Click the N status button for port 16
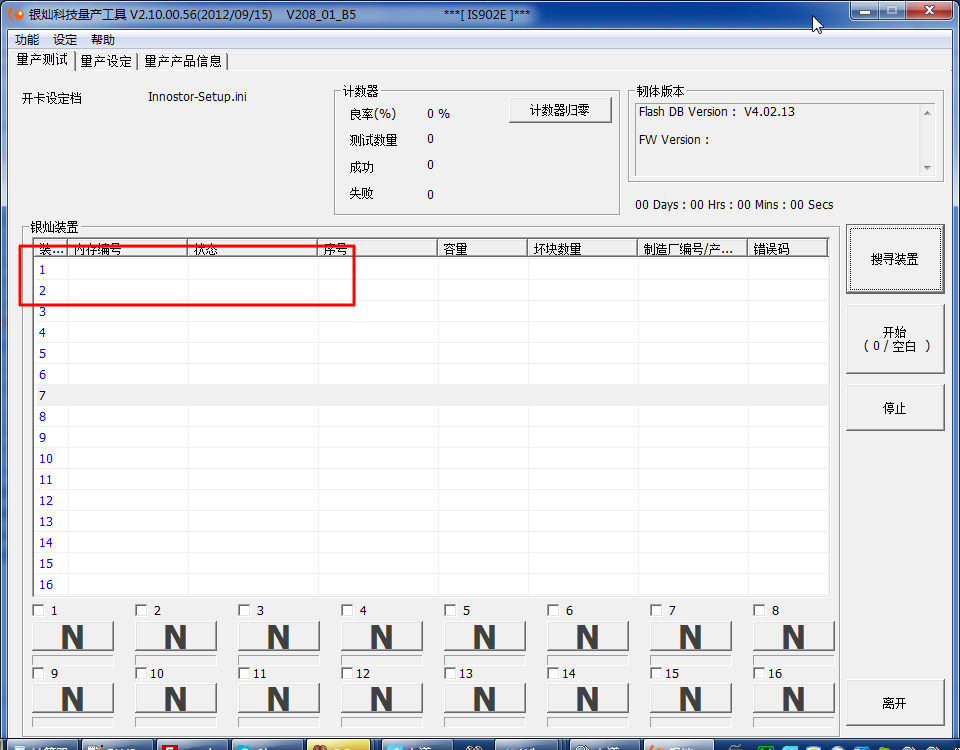Screen dimensions: 960x750 click(793, 699)
